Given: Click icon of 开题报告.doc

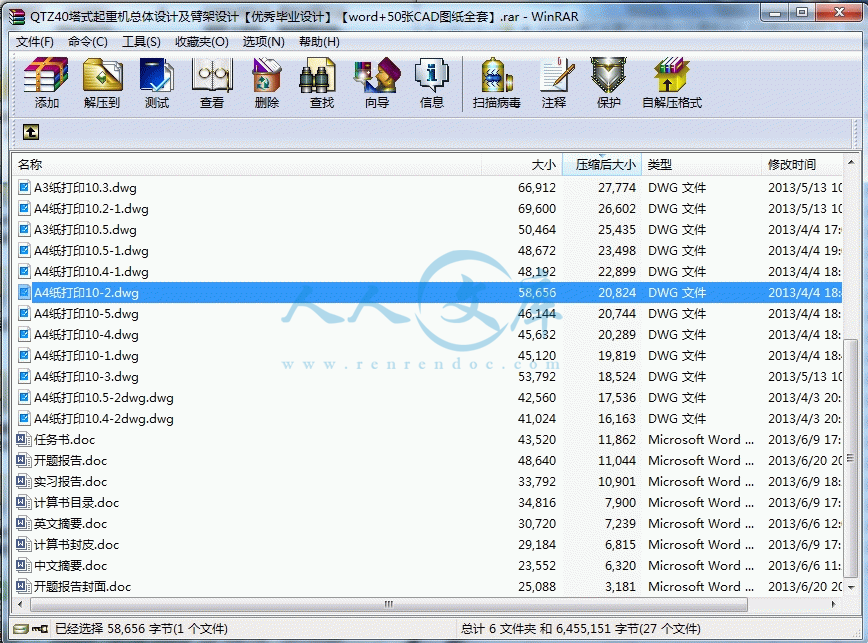Looking at the screenshot, I should click(23, 460).
